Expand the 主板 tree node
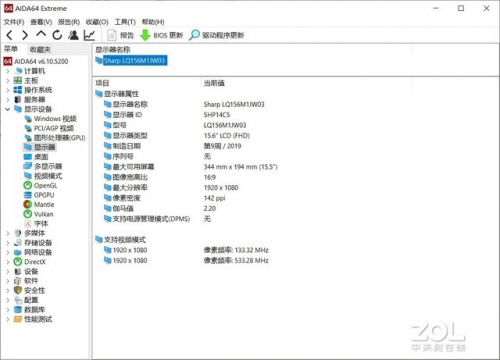This screenshot has width=500, height=360. [x=8, y=80]
